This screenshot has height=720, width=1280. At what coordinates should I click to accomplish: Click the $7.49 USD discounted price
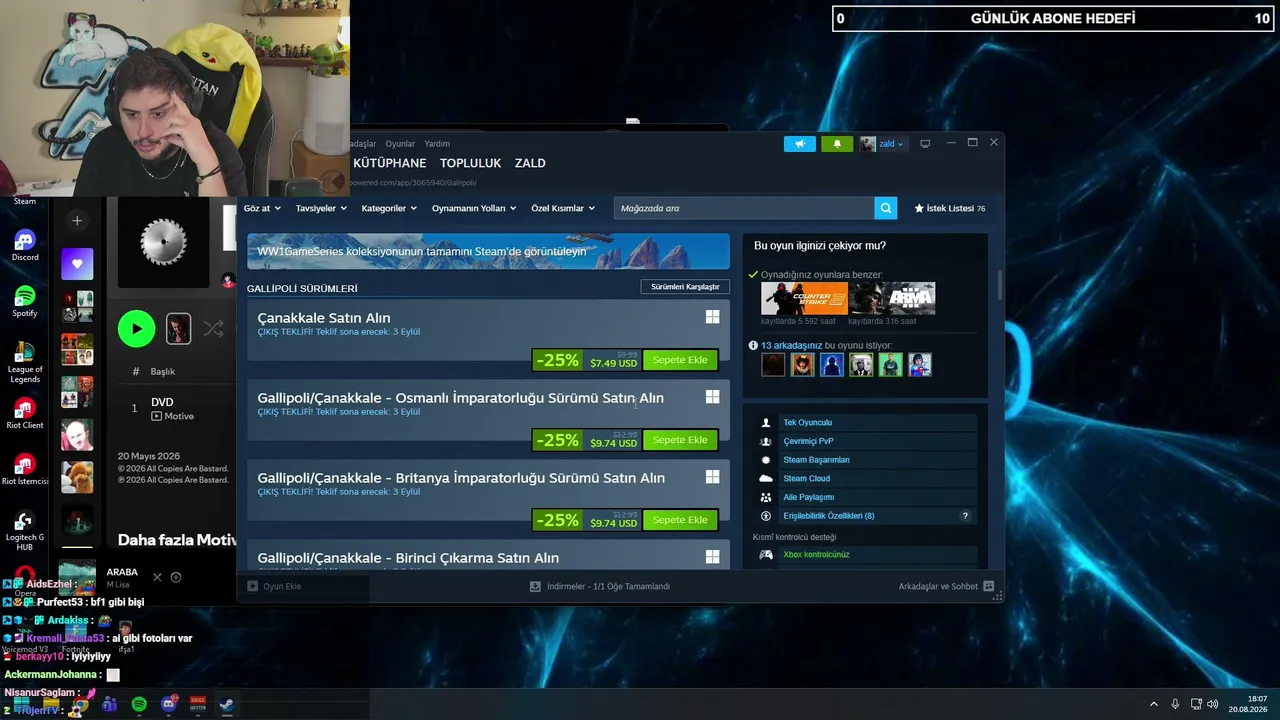click(613, 363)
